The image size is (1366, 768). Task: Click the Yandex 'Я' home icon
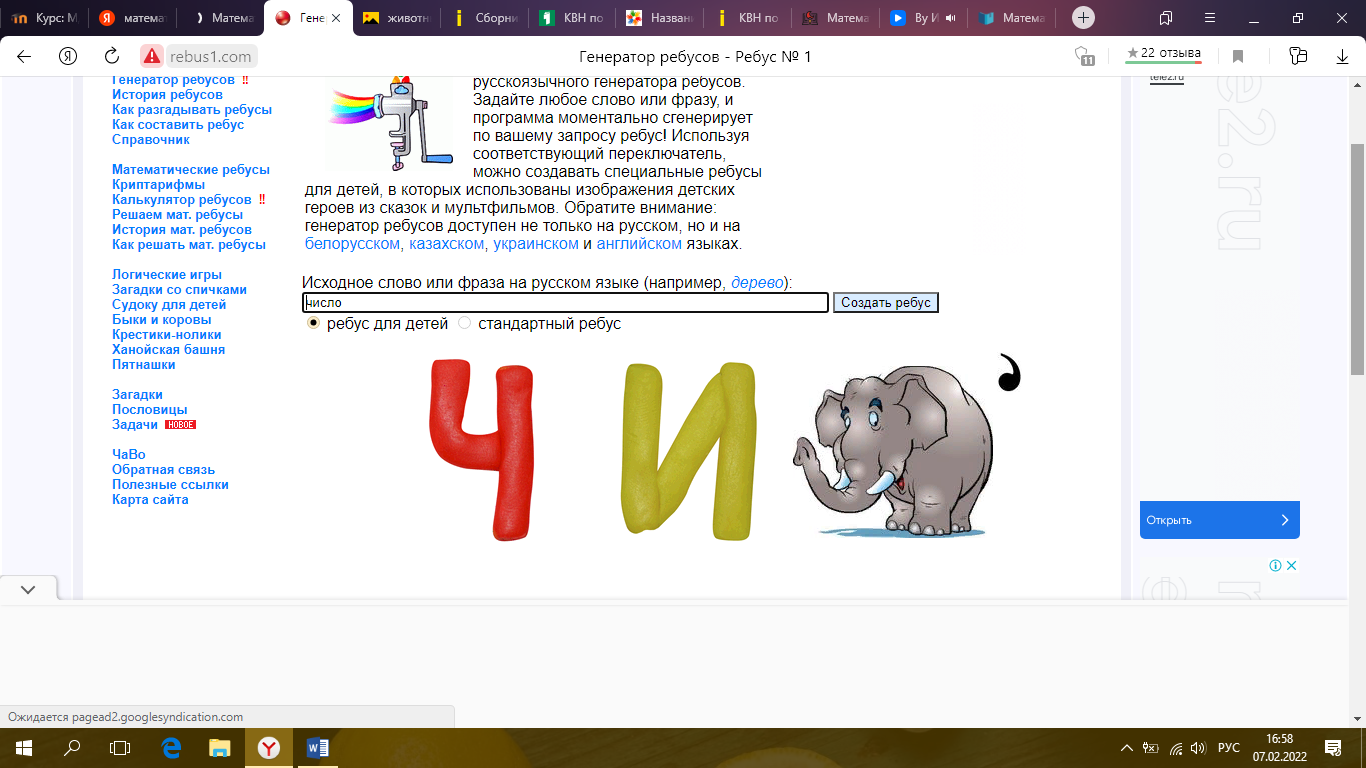click(68, 56)
